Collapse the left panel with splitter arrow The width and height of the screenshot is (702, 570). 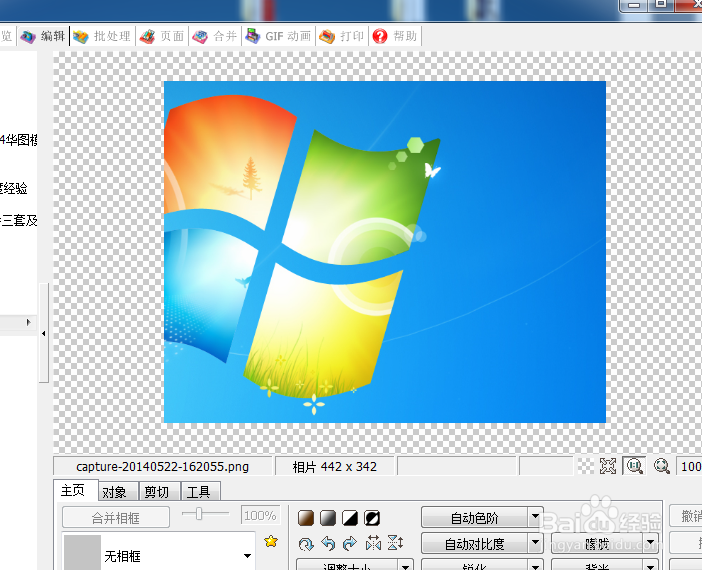pyautogui.click(x=44, y=334)
